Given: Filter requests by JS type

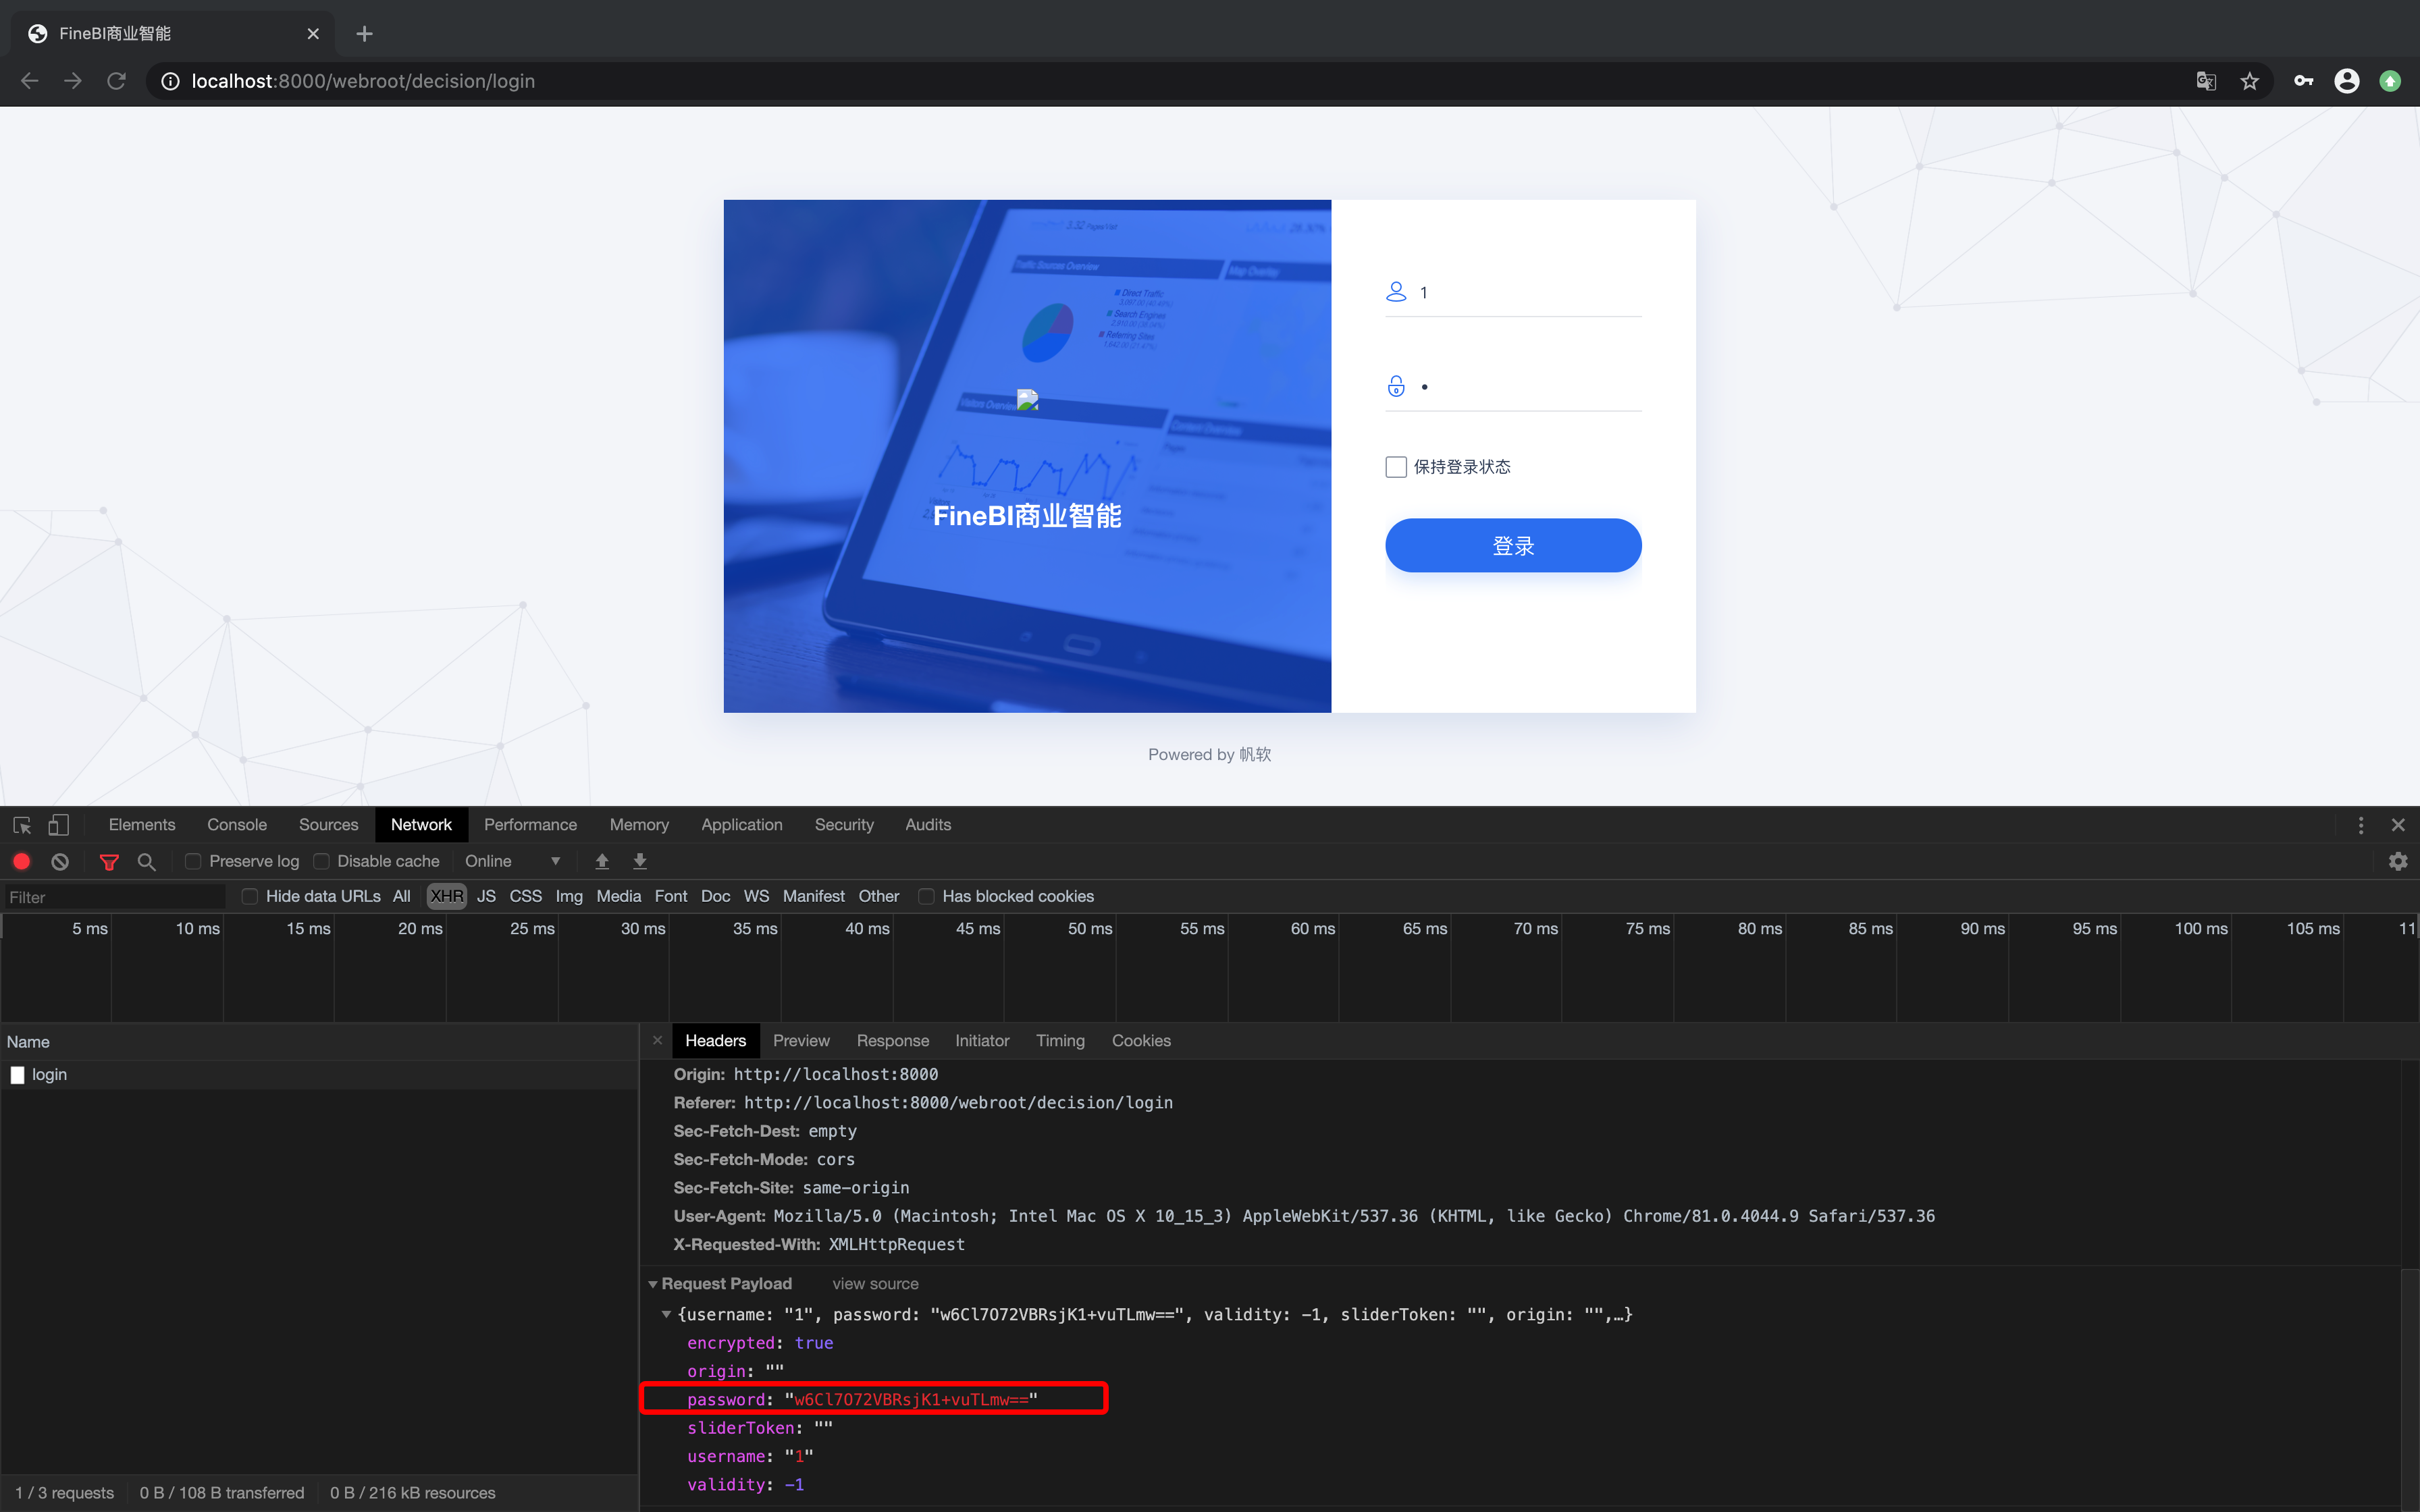Looking at the screenshot, I should 486,896.
